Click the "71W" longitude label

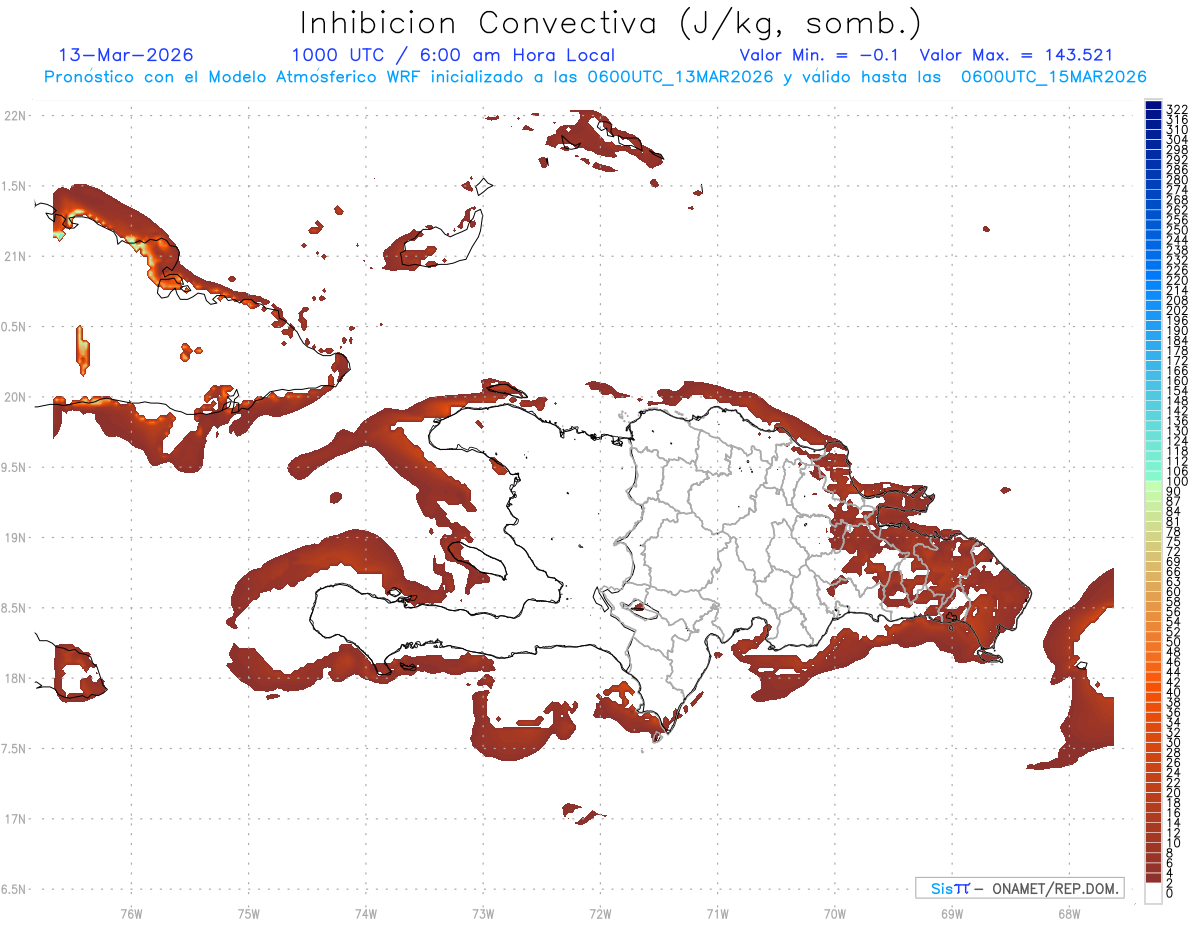717,914
